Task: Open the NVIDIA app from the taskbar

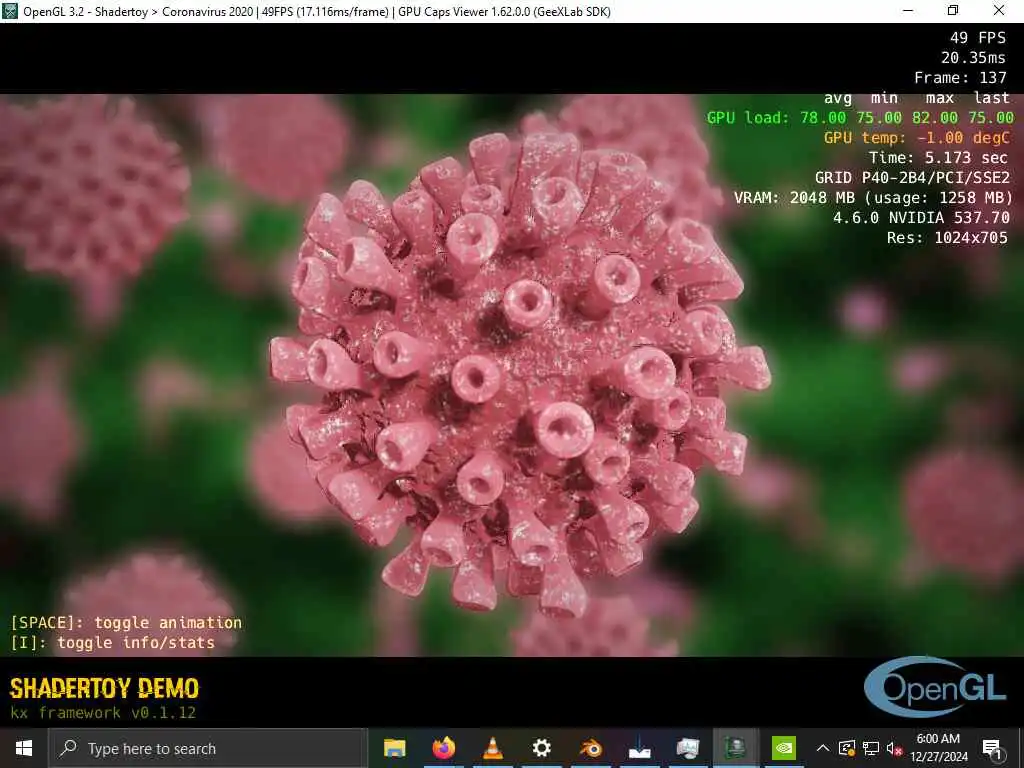Action: point(784,748)
